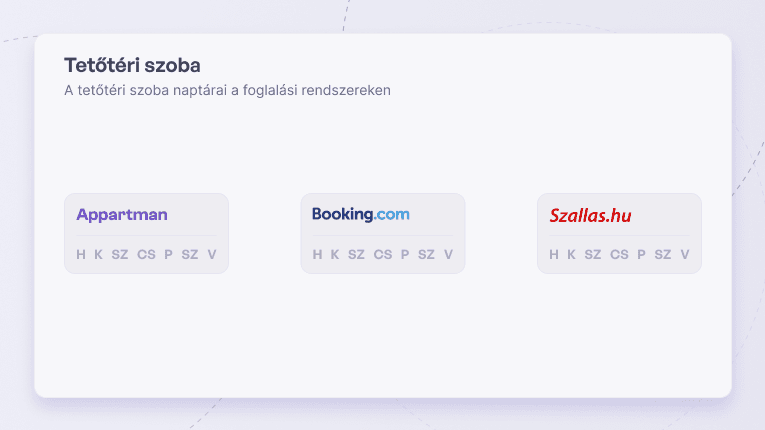Select CS day in Appartman card
Screen dimensions: 765x430
point(146,255)
